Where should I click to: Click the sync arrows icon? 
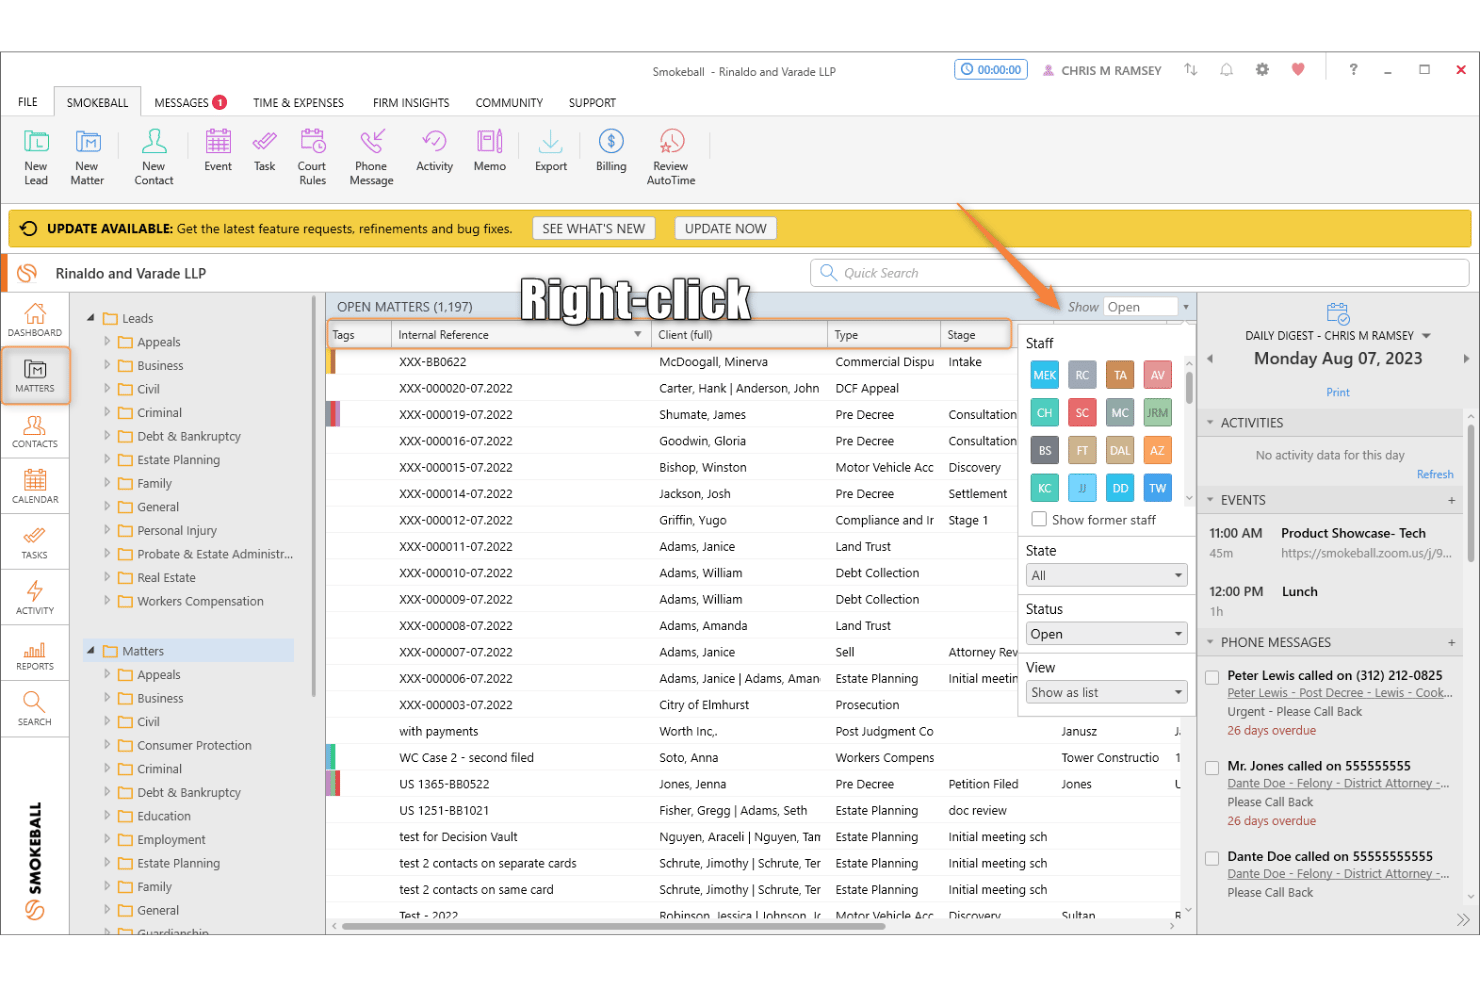coord(1190,70)
